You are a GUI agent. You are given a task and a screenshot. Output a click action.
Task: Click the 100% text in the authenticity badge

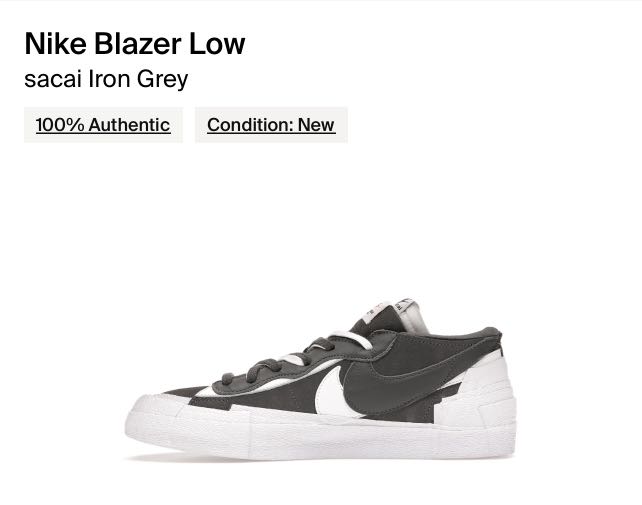pos(60,125)
